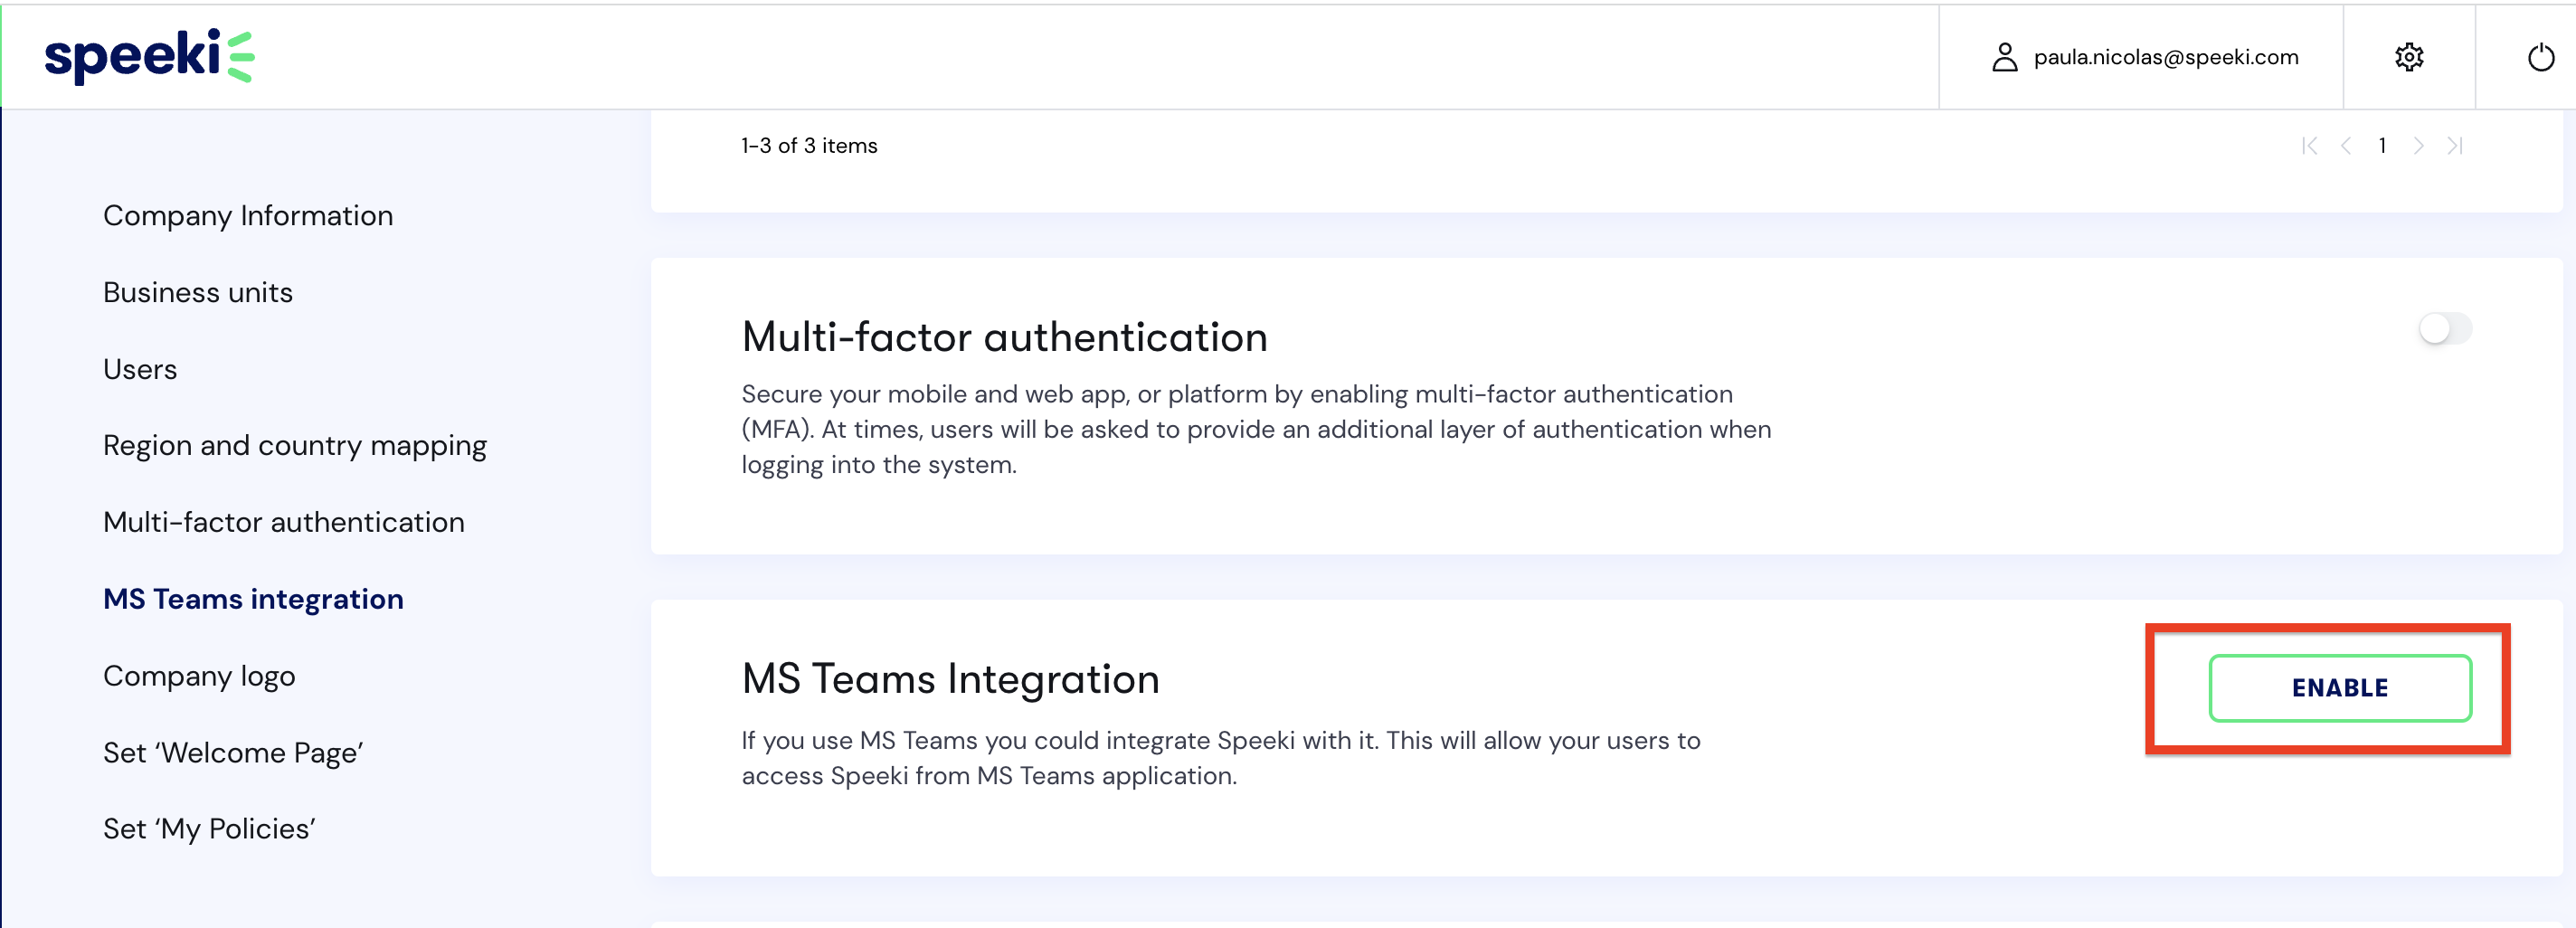
Task: Go to next page arrow
Action: coord(2418,146)
